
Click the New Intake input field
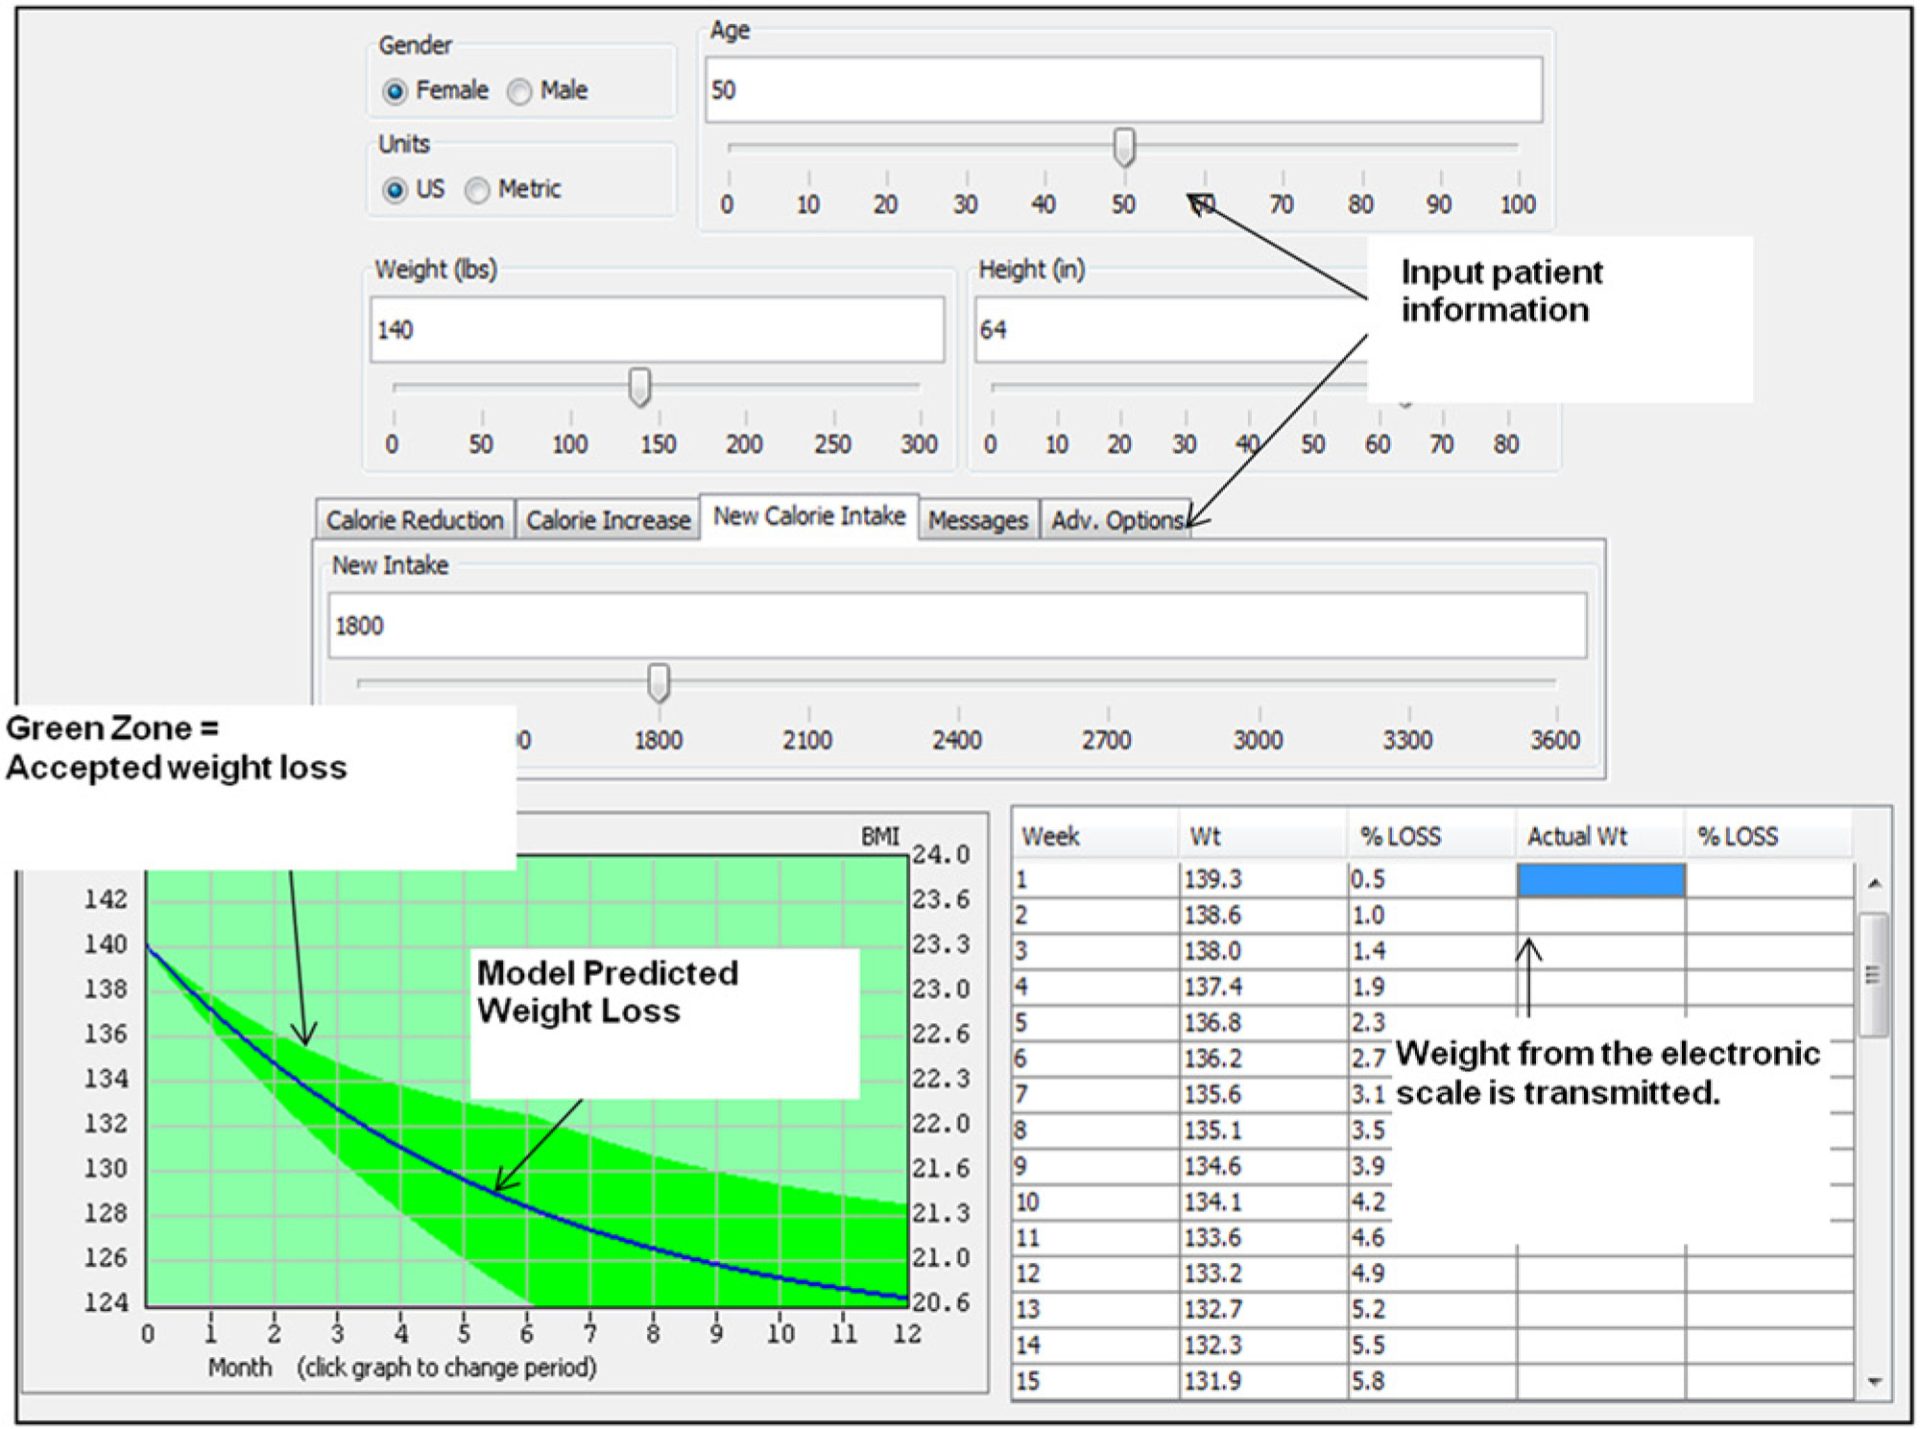click(x=956, y=626)
